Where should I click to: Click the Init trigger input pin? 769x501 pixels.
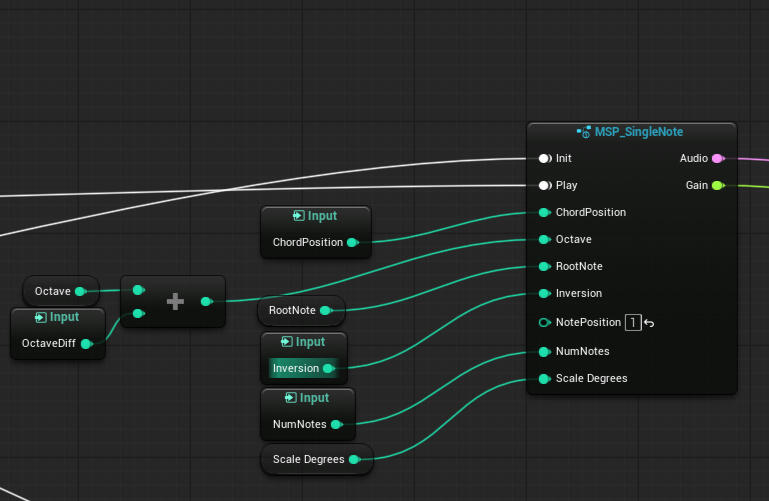pos(544,158)
